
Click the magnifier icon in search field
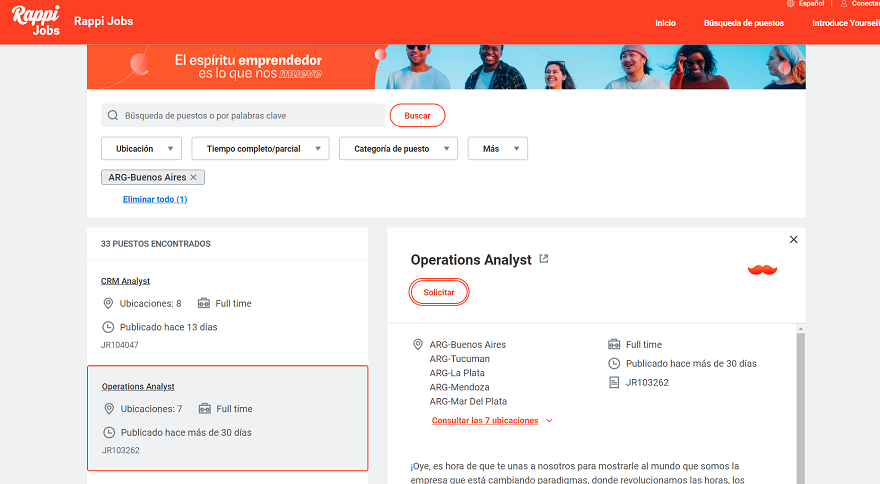click(x=113, y=115)
